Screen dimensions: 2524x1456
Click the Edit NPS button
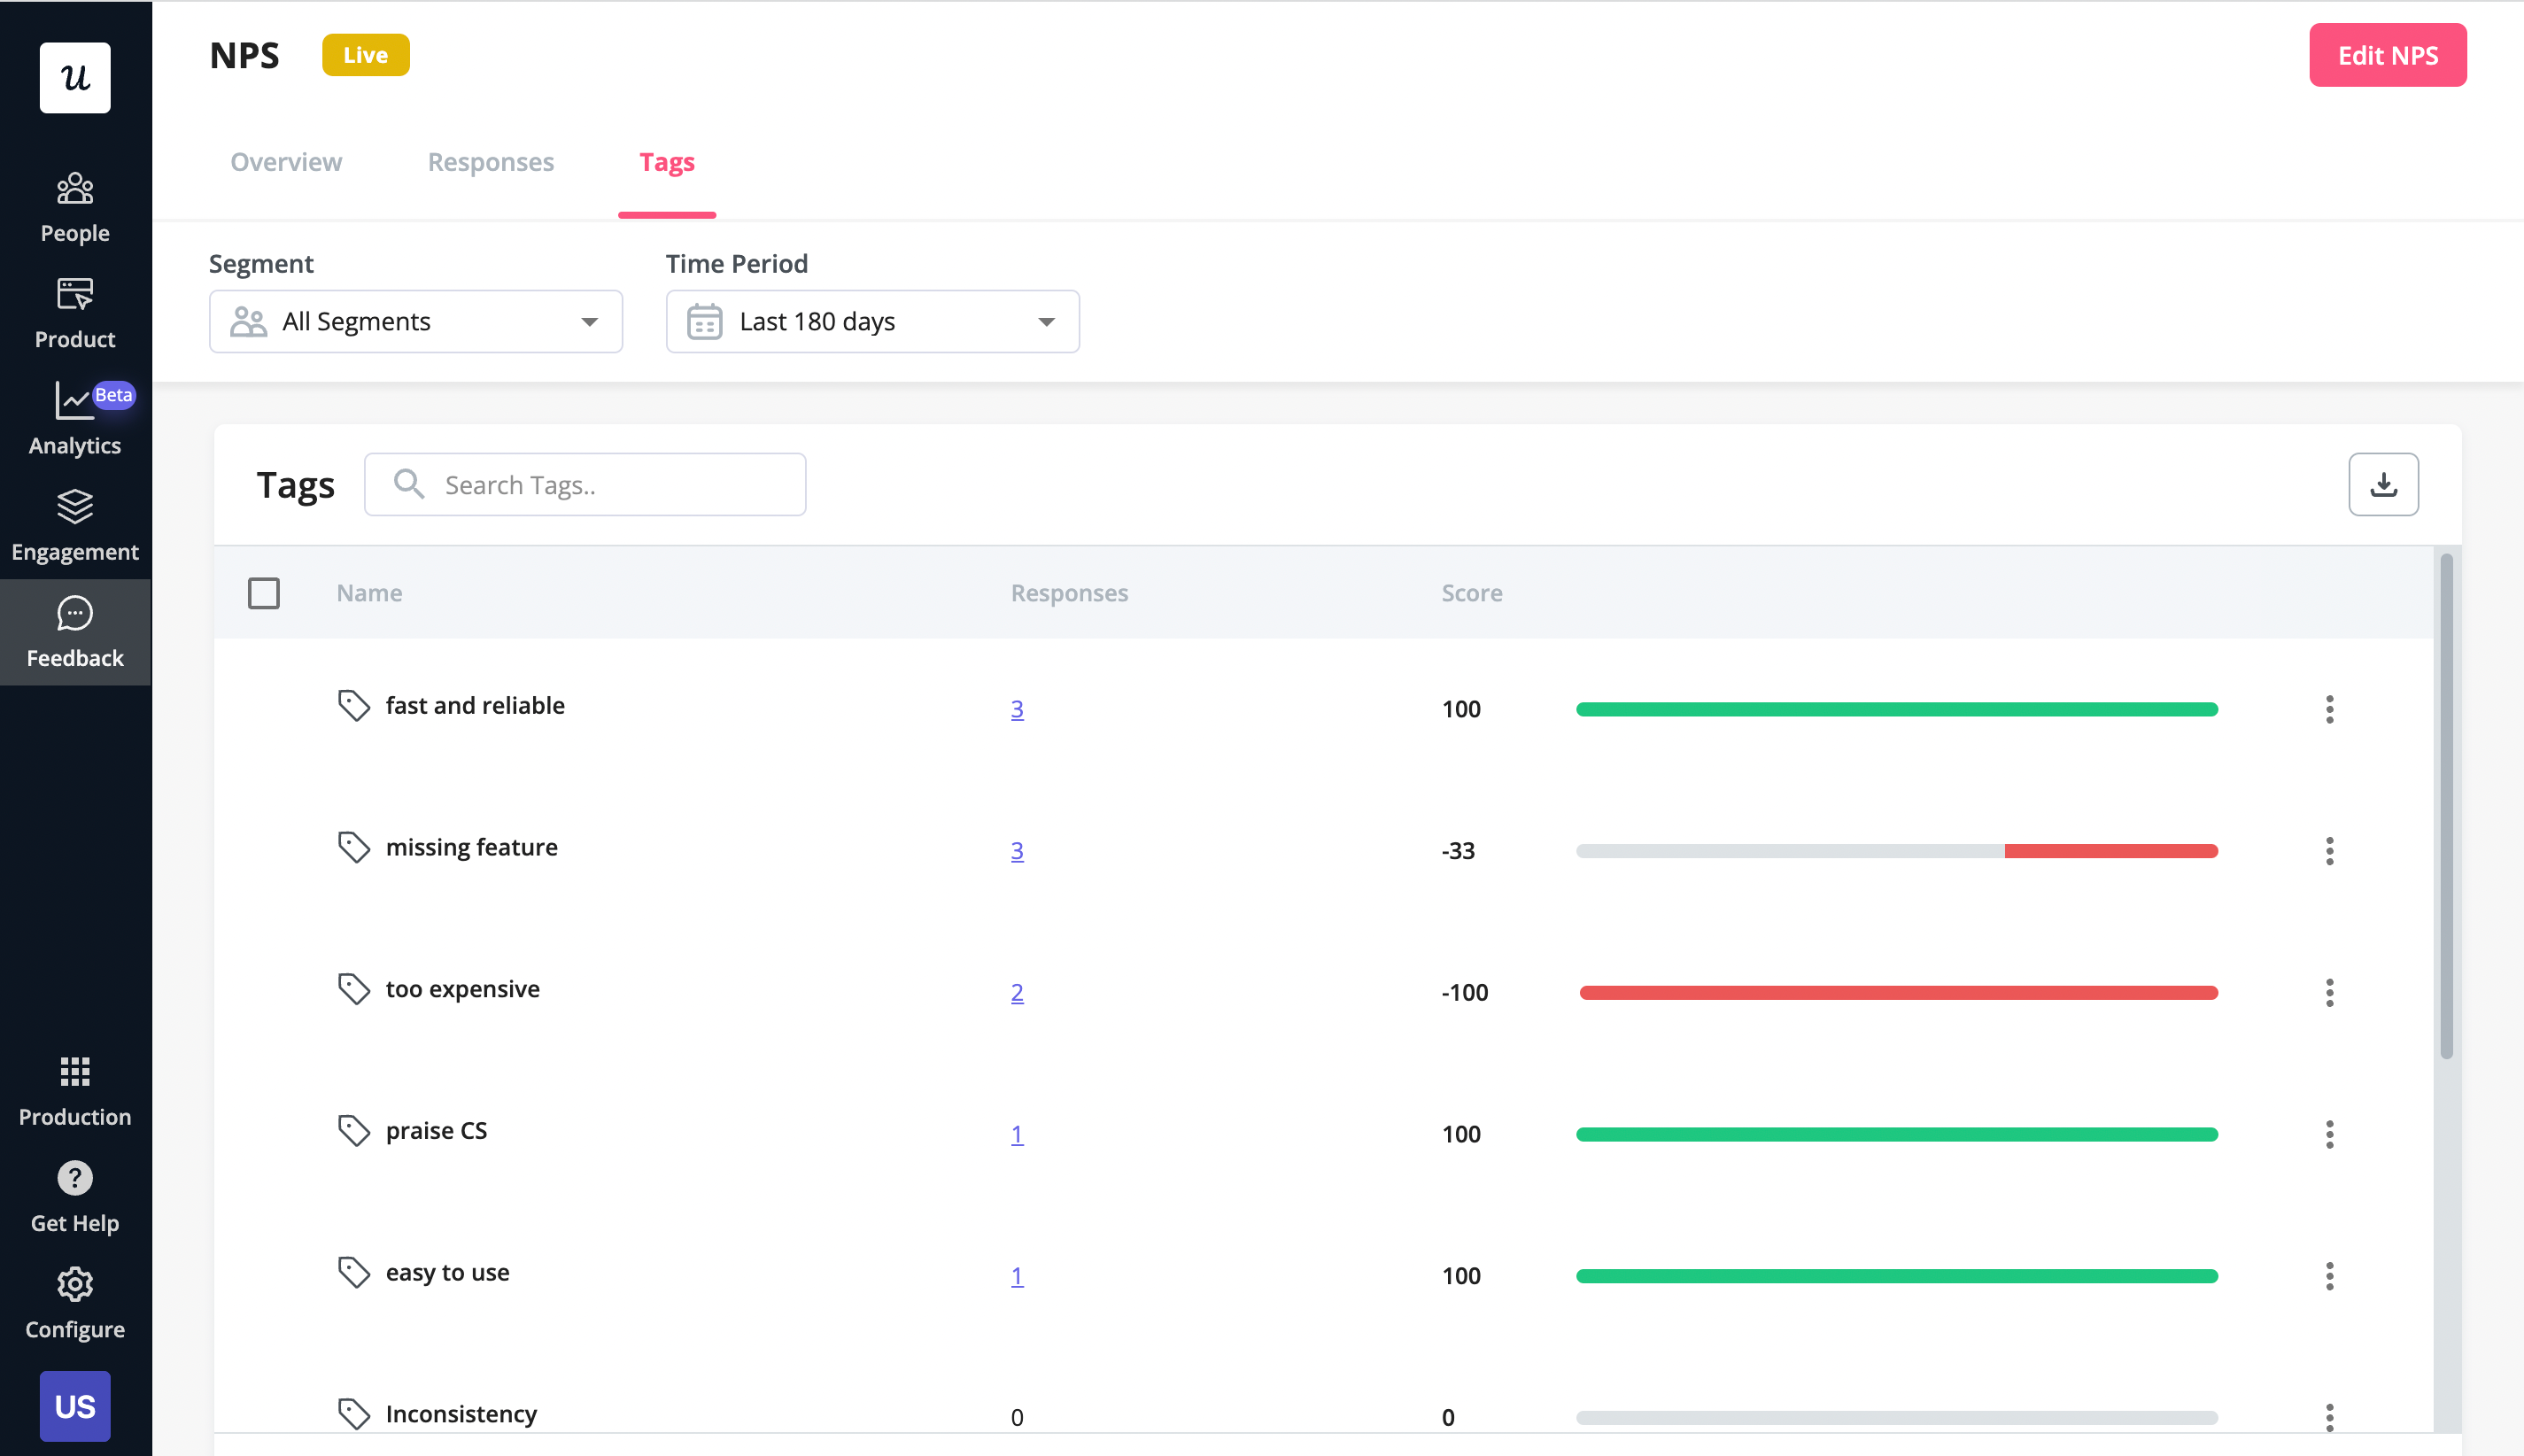coord(2387,55)
